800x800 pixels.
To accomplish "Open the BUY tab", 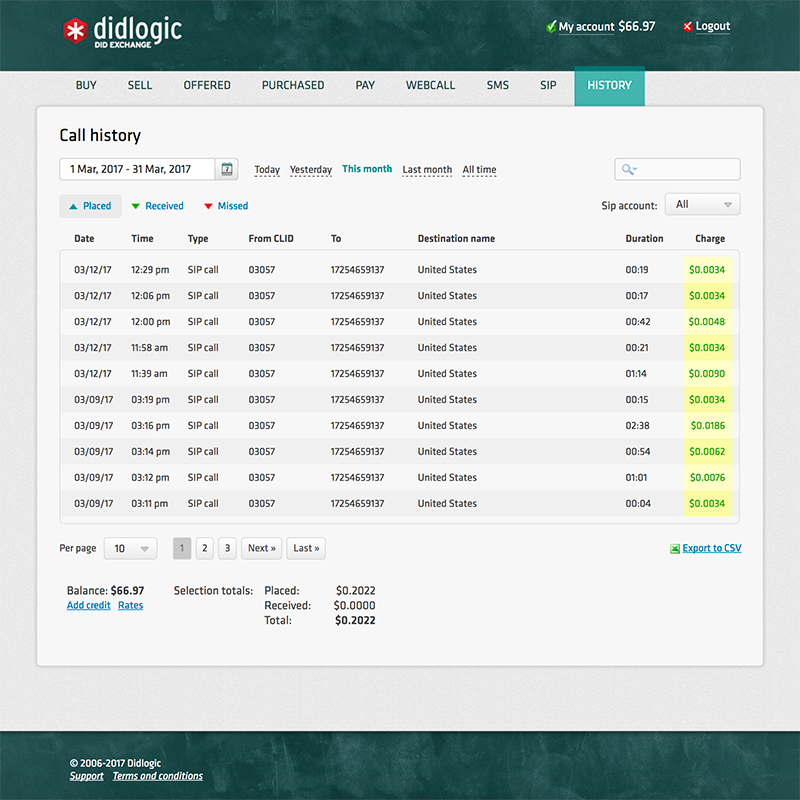I will pyautogui.click(x=86, y=85).
